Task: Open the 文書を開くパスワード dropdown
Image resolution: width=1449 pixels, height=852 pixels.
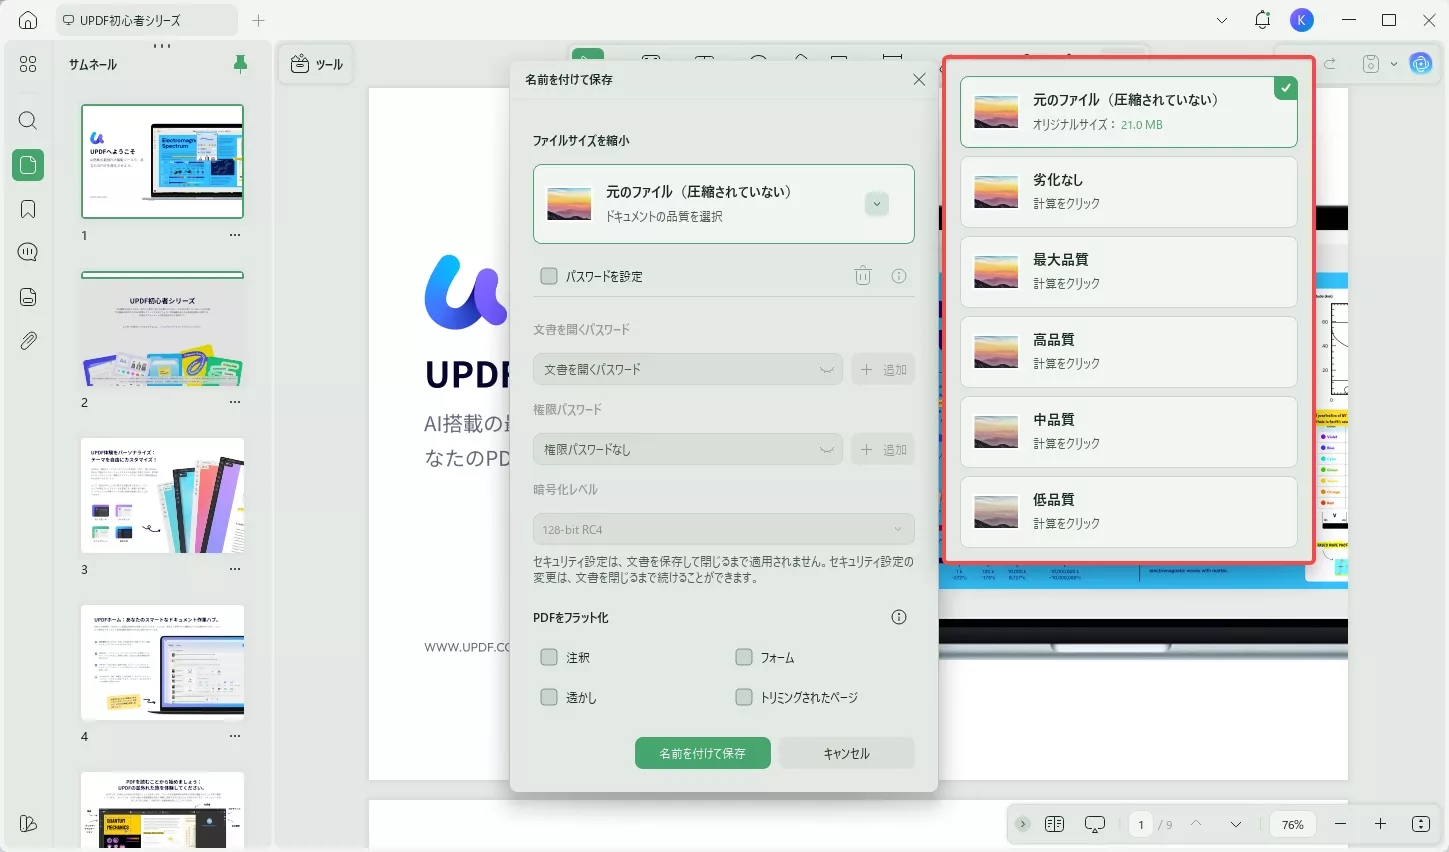Action: [x=688, y=370]
